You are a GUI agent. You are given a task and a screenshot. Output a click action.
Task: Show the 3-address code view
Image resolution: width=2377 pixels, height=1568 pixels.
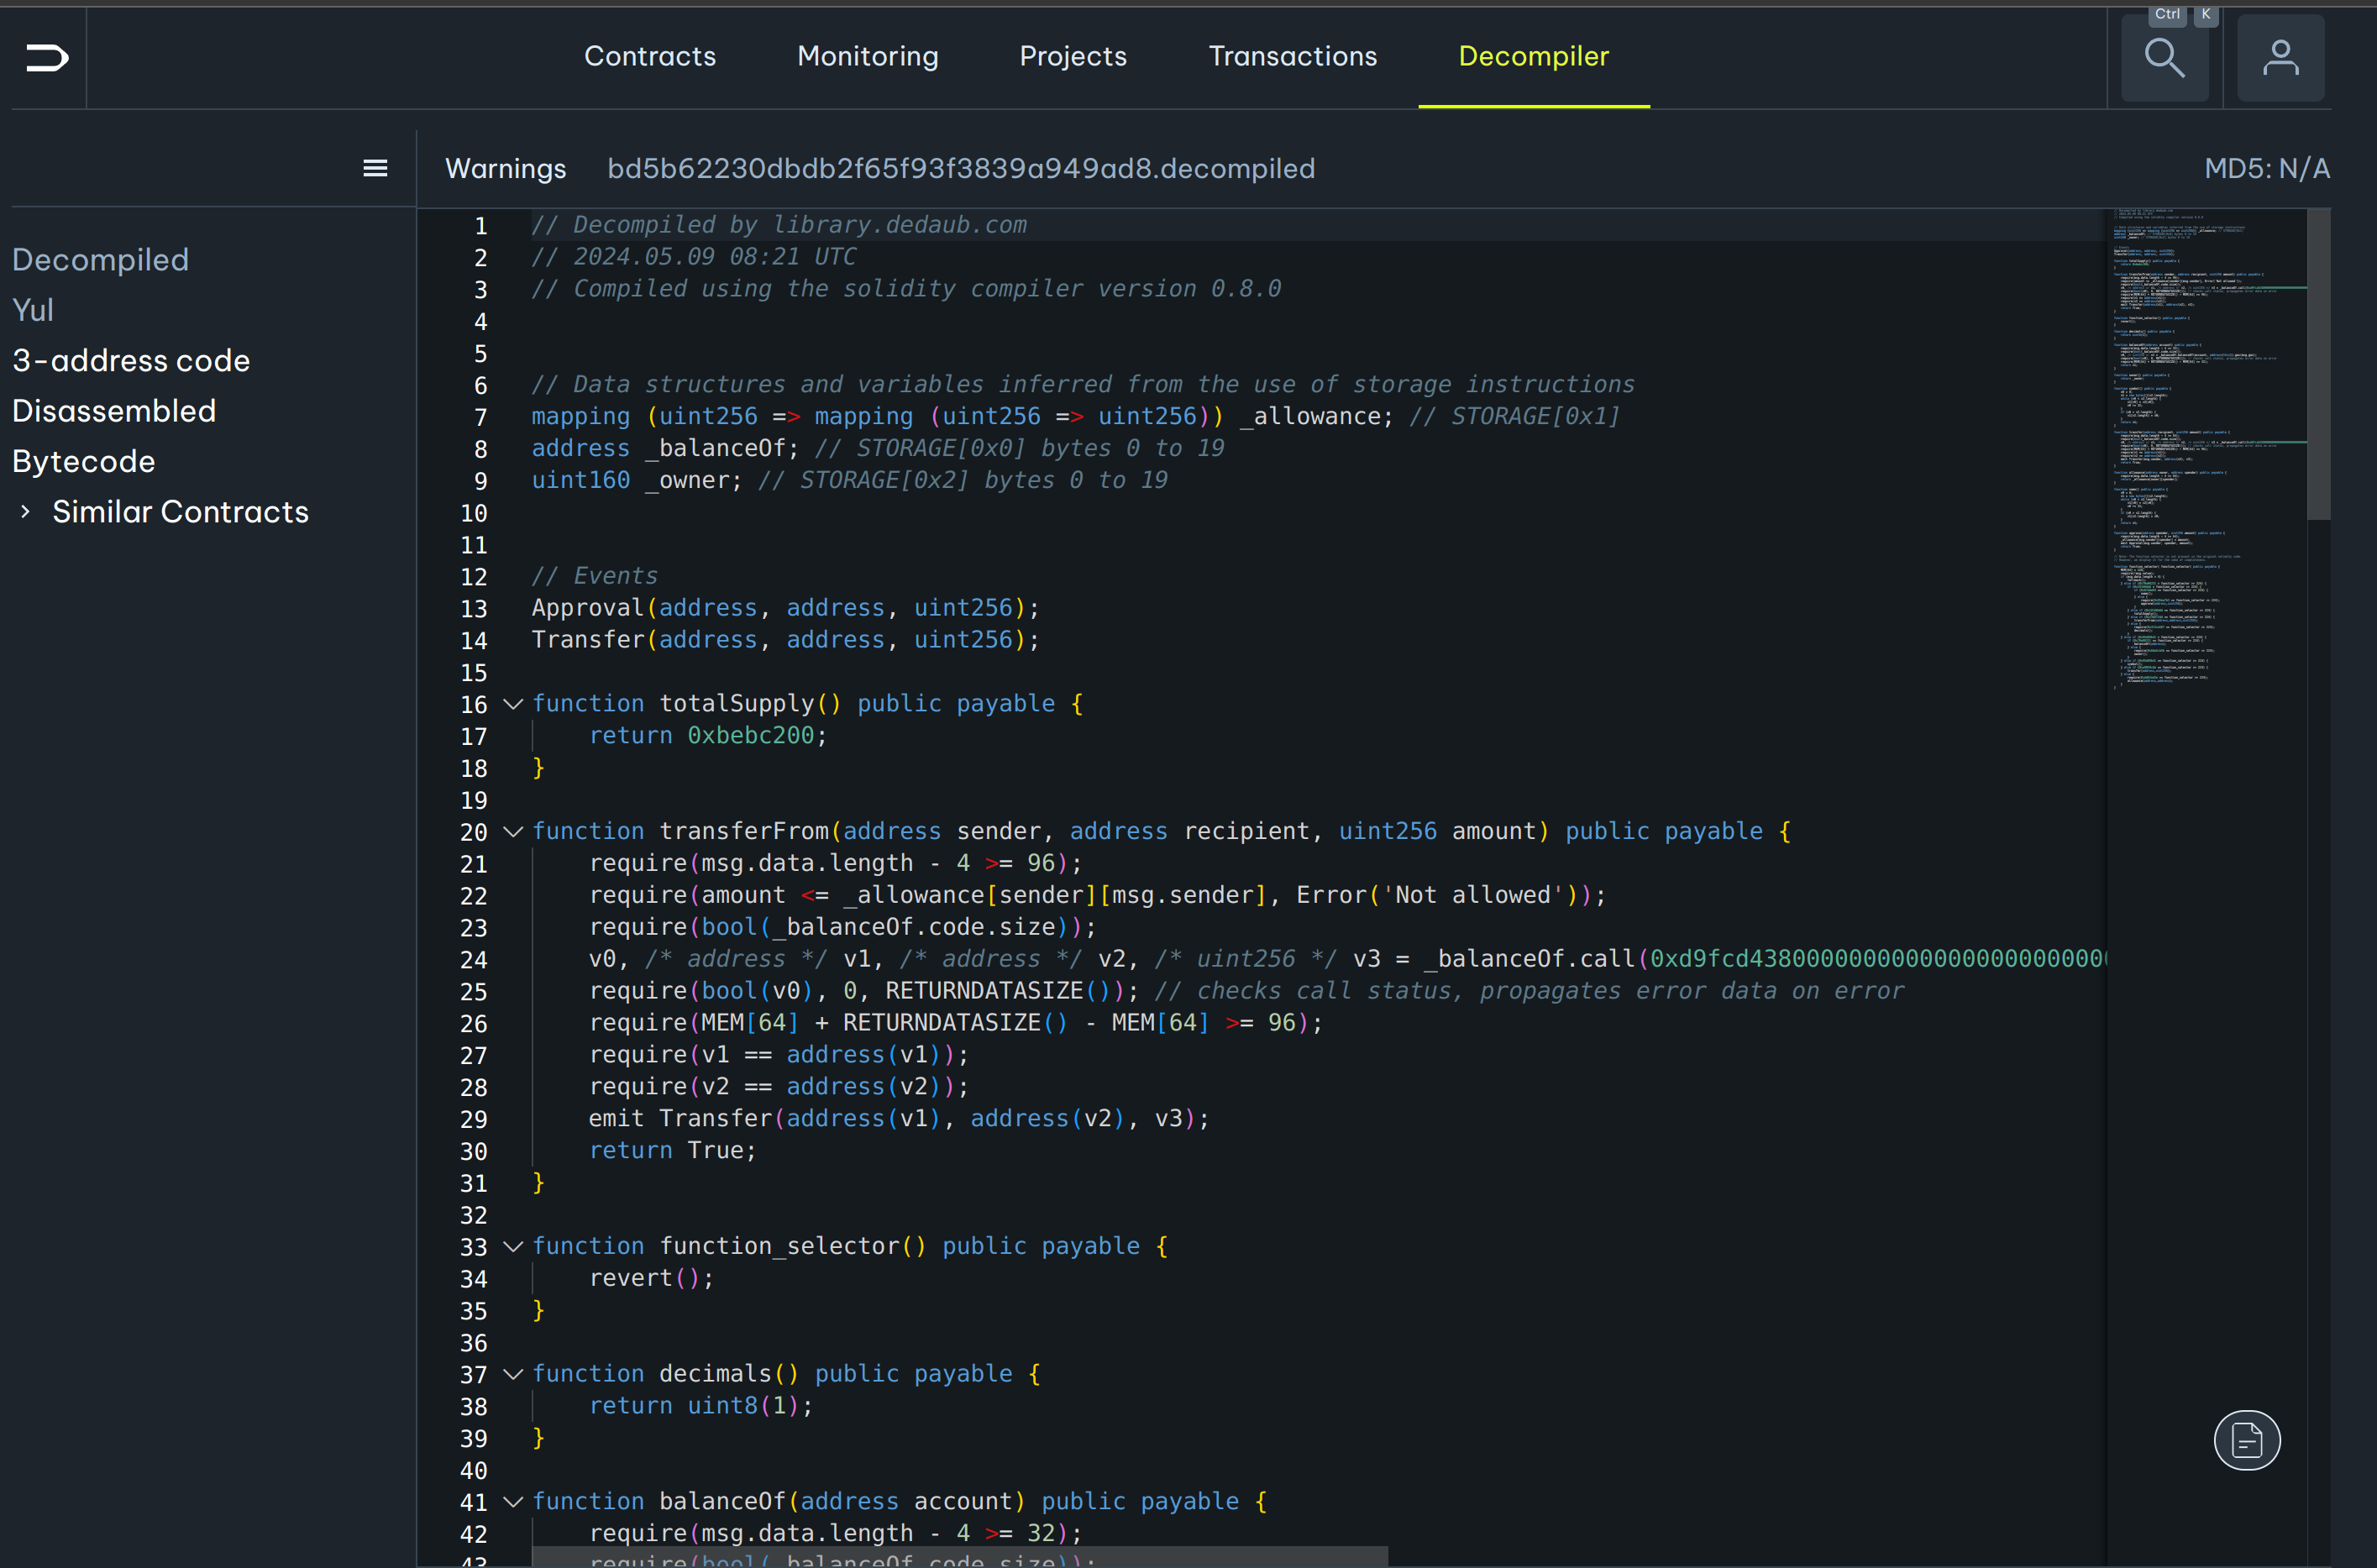pyautogui.click(x=131, y=361)
